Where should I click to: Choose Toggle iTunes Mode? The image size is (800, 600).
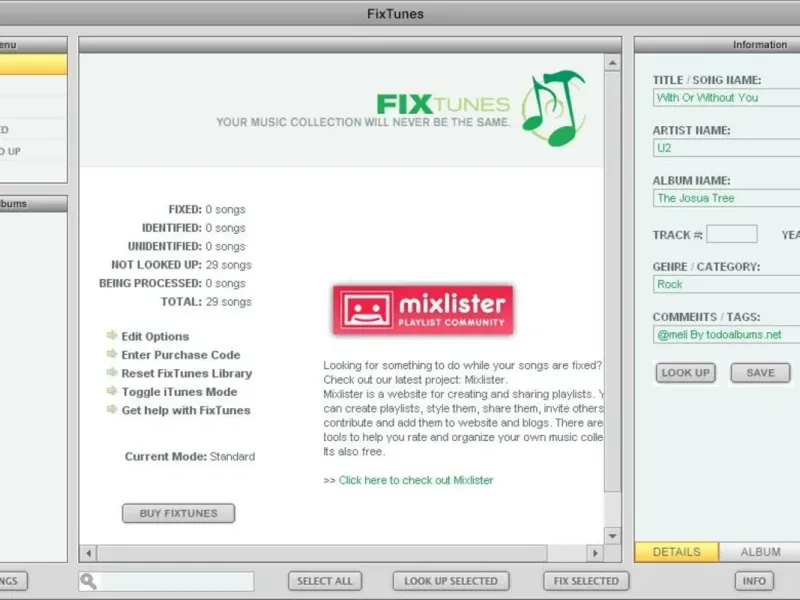pyautogui.click(x=179, y=392)
